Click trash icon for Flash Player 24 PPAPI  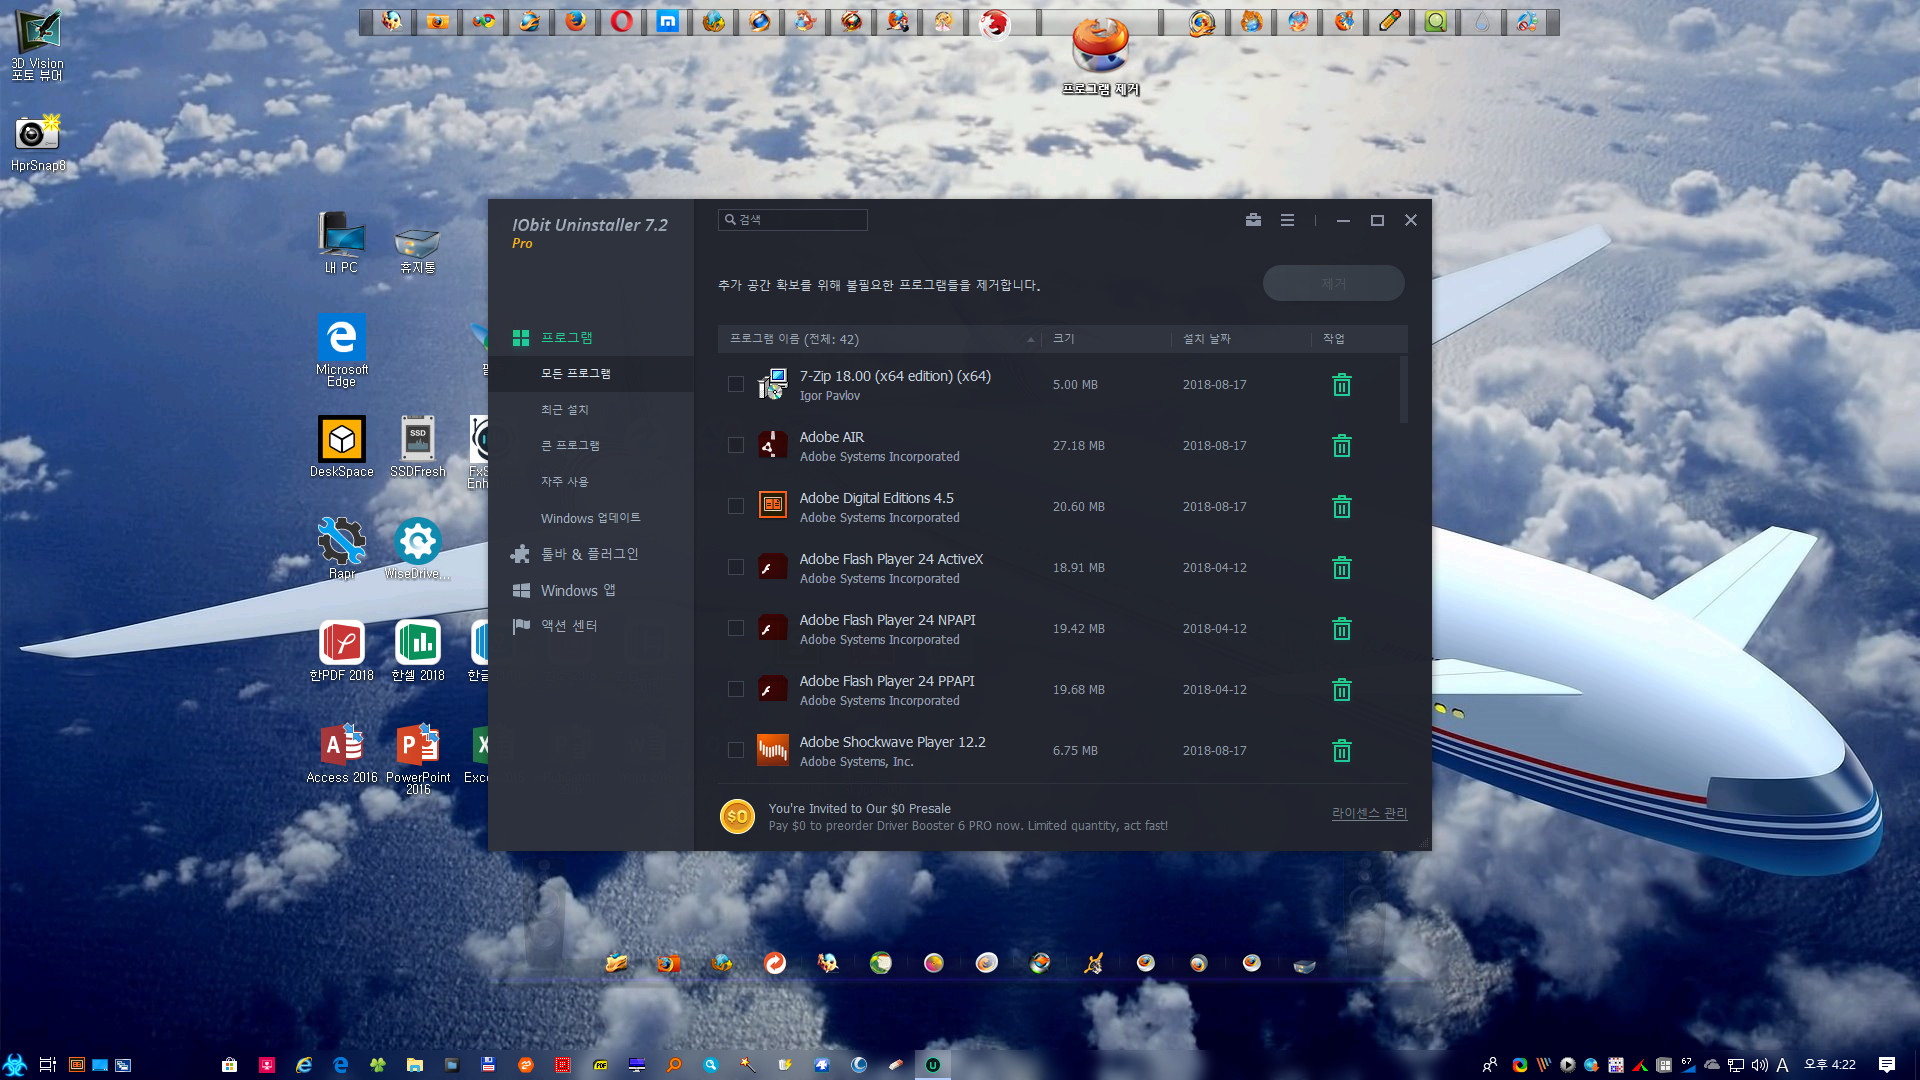pyautogui.click(x=1342, y=690)
